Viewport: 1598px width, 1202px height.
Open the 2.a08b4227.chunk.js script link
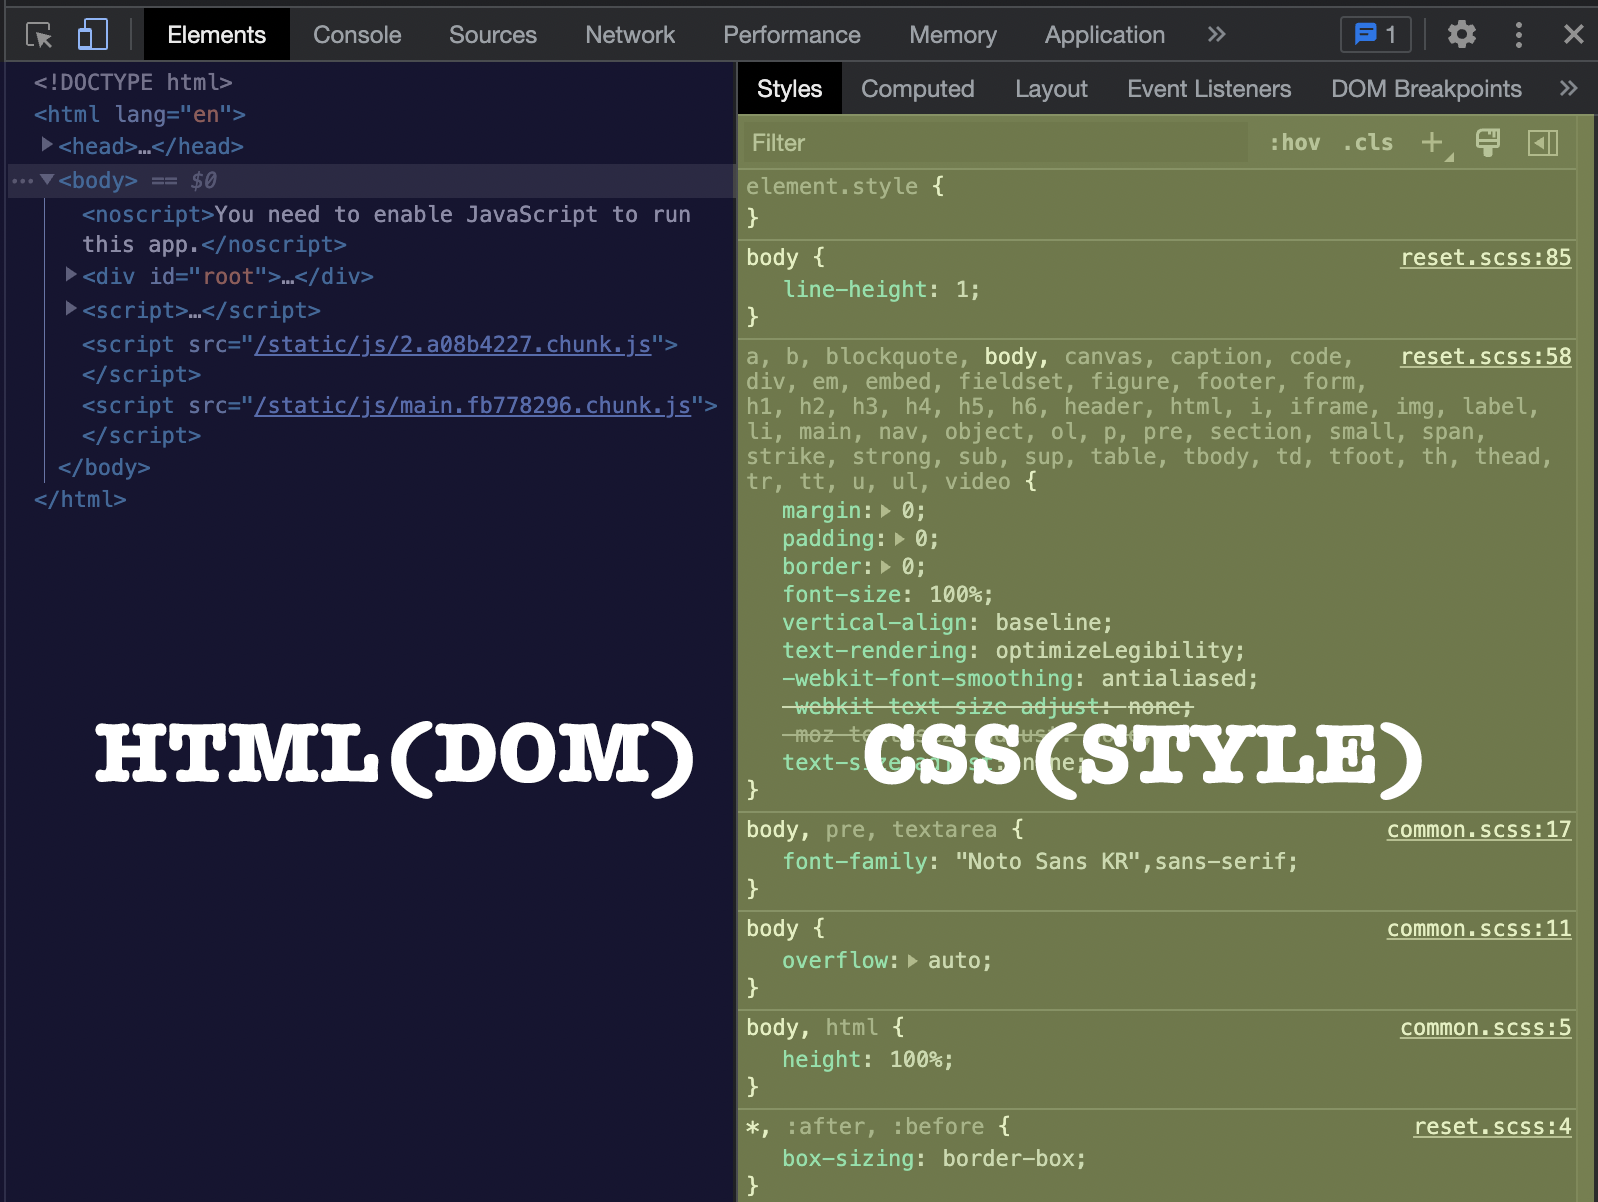(453, 345)
